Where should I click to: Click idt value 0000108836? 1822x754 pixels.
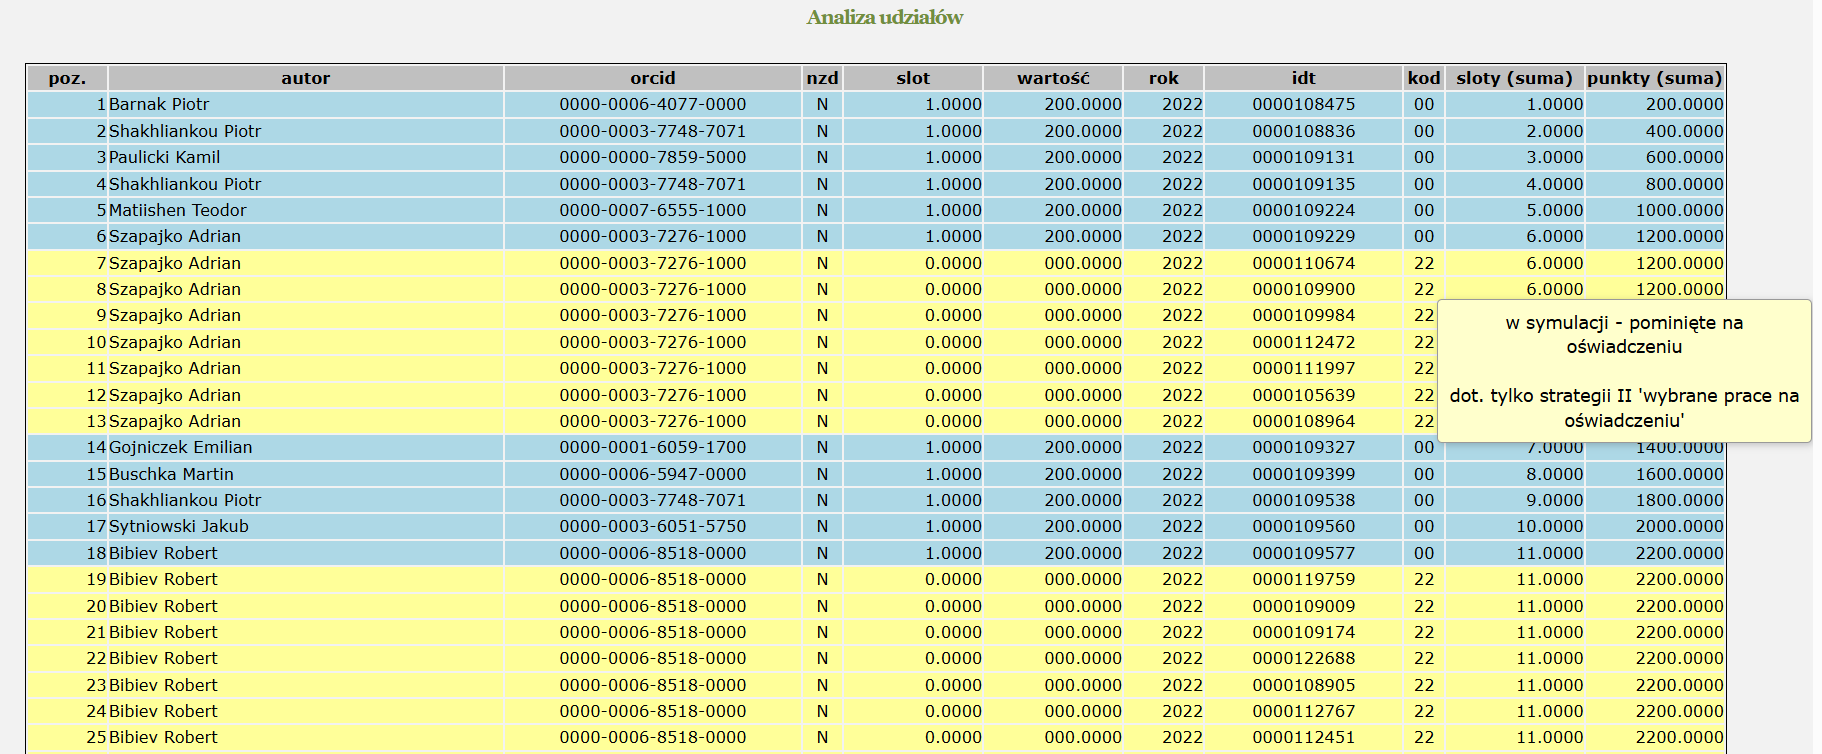tap(1303, 131)
